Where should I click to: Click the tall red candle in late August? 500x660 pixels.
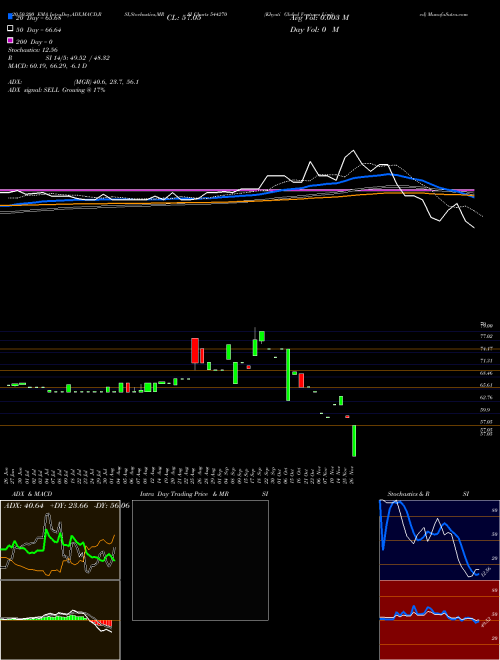[195, 350]
